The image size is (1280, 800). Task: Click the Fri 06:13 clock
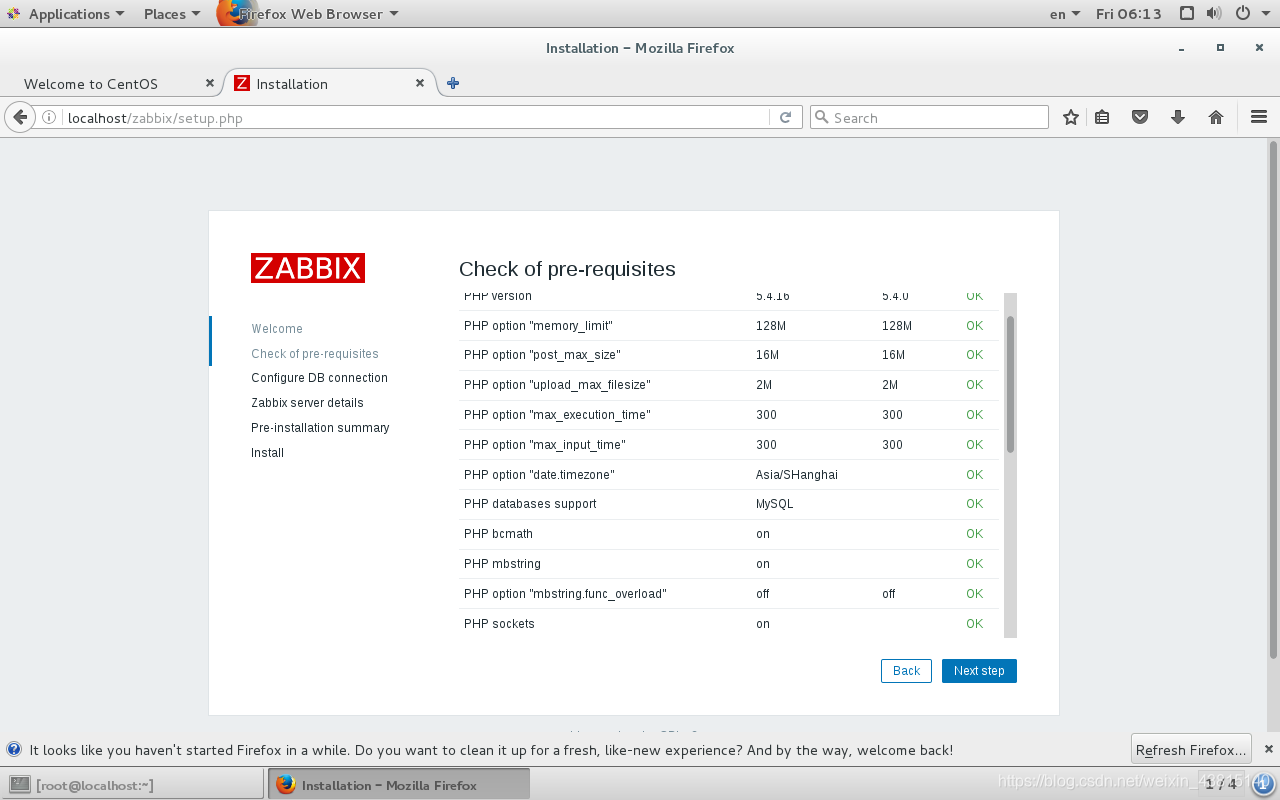pos(1129,13)
